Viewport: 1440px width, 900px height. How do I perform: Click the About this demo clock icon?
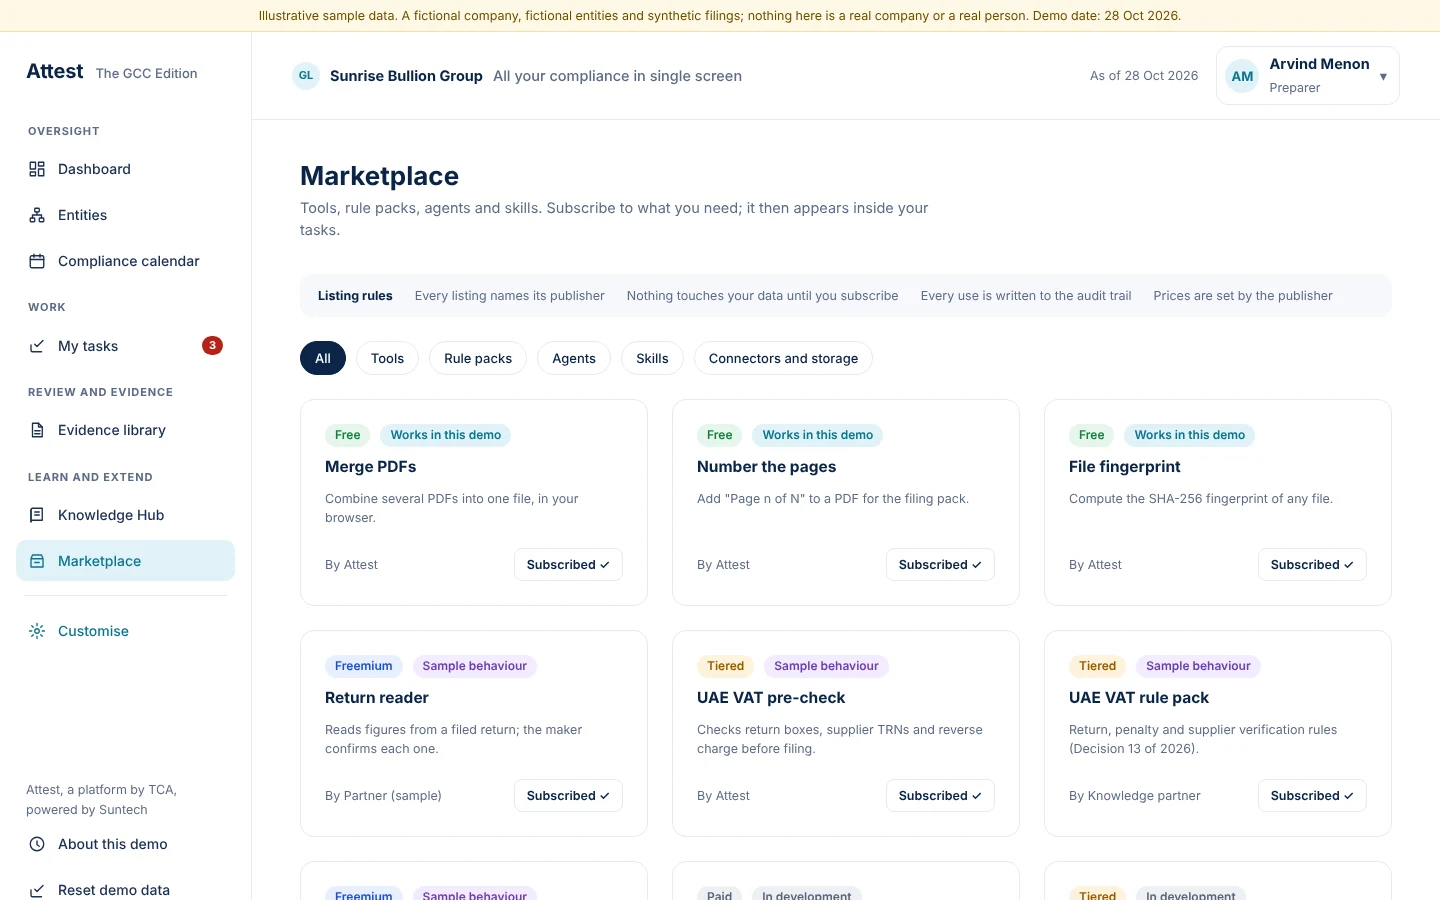coord(37,844)
